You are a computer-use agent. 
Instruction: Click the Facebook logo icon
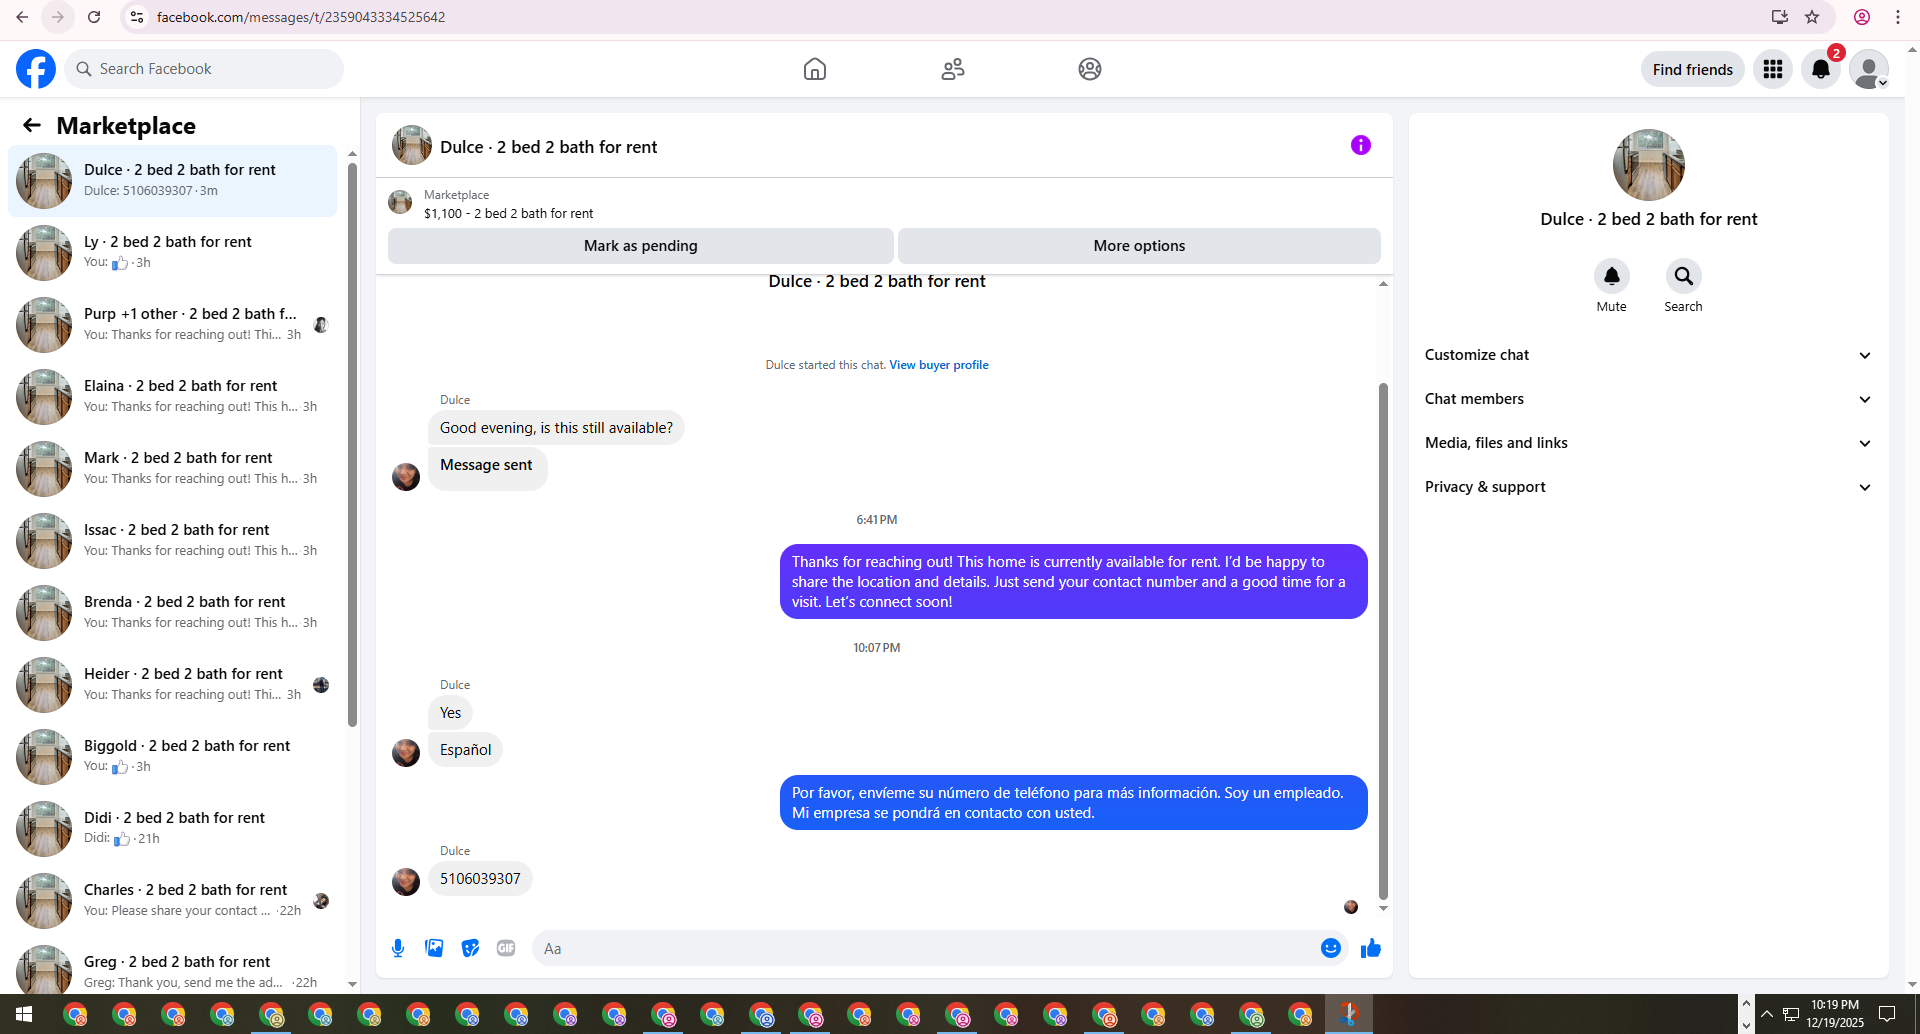[36, 69]
